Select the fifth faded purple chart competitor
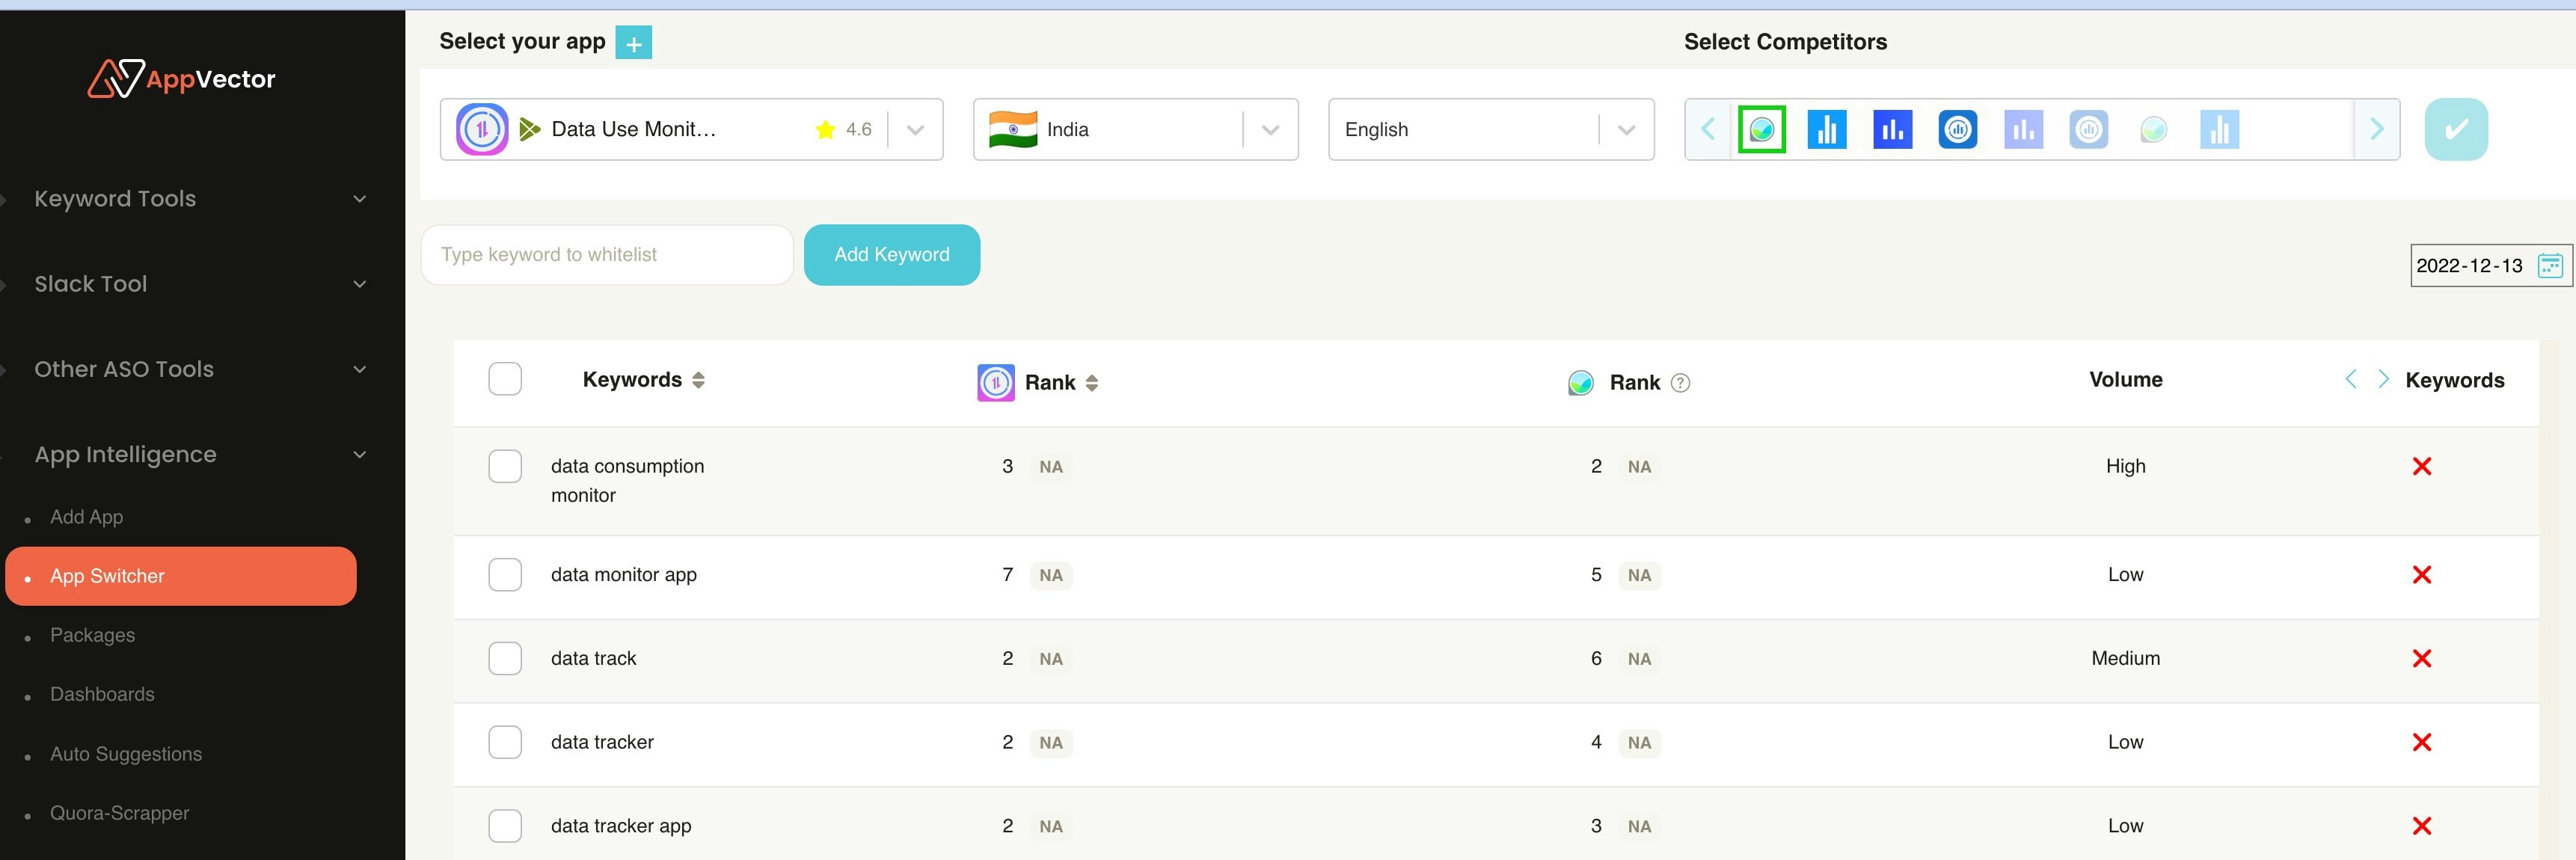2576x860 pixels. pyautogui.click(x=2023, y=130)
